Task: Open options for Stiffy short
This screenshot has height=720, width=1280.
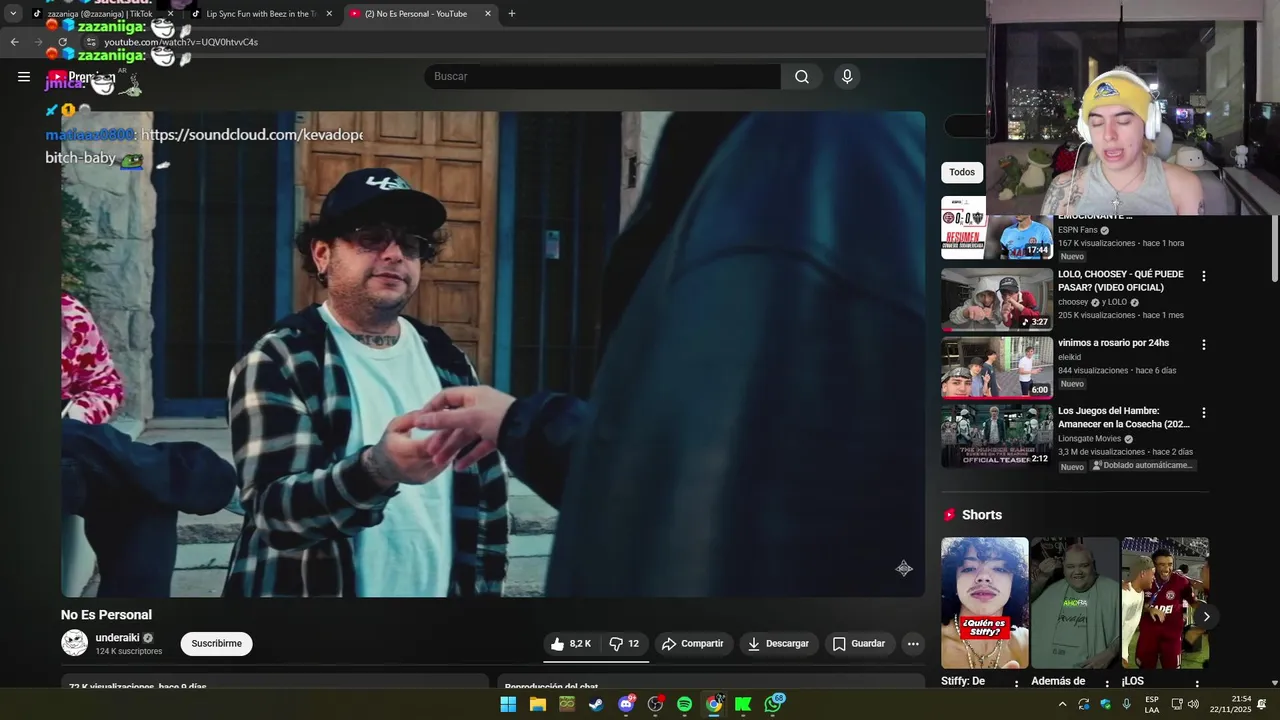Action: pyautogui.click(x=1017, y=684)
